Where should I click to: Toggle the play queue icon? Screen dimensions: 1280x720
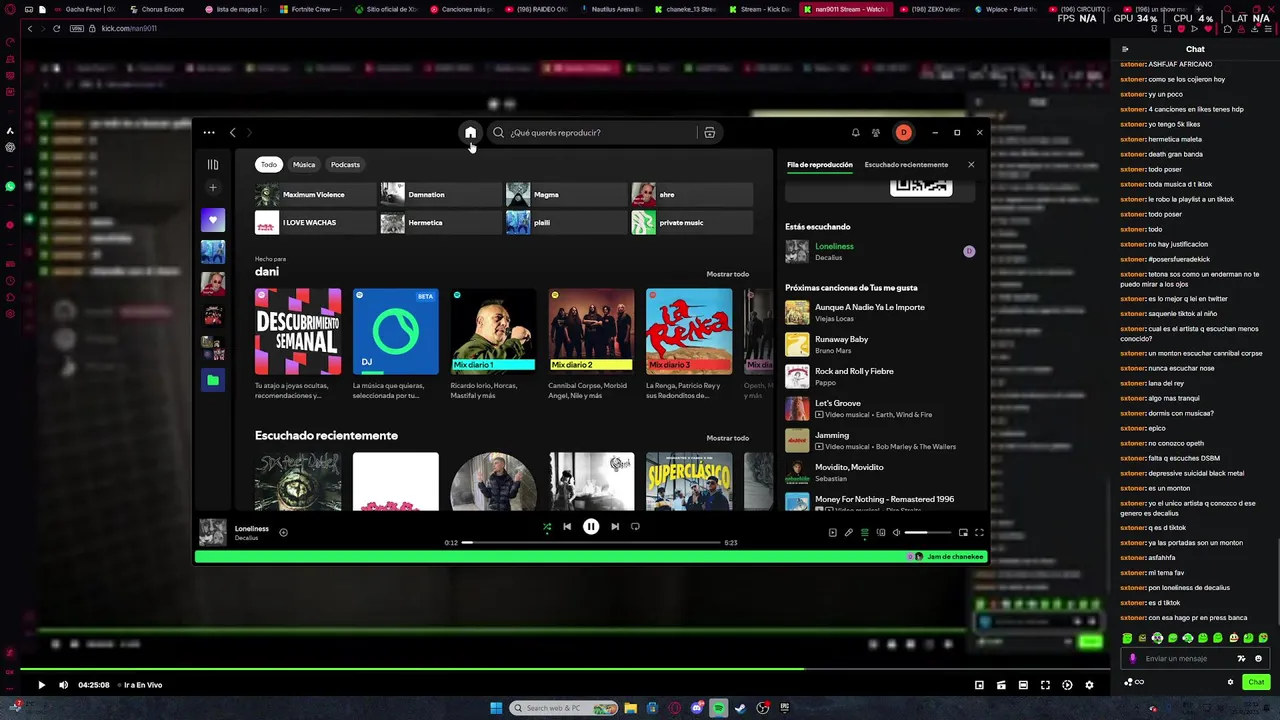(x=865, y=532)
